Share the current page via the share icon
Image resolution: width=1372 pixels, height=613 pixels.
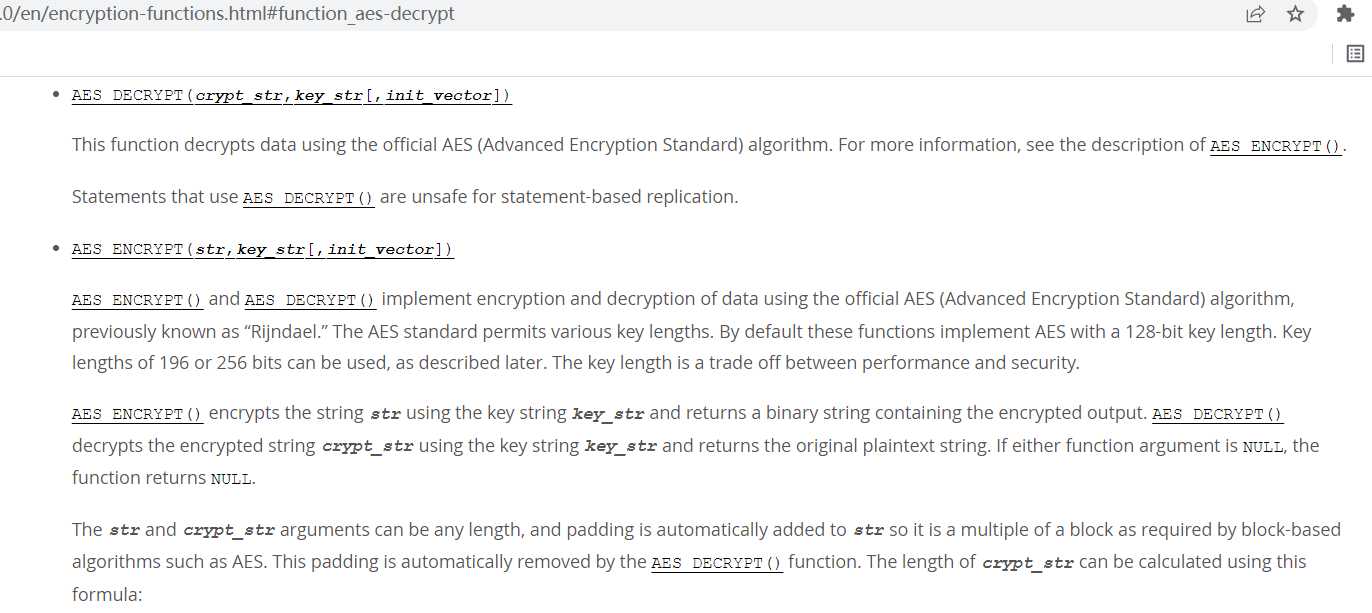pyautogui.click(x=1255, y=14)
